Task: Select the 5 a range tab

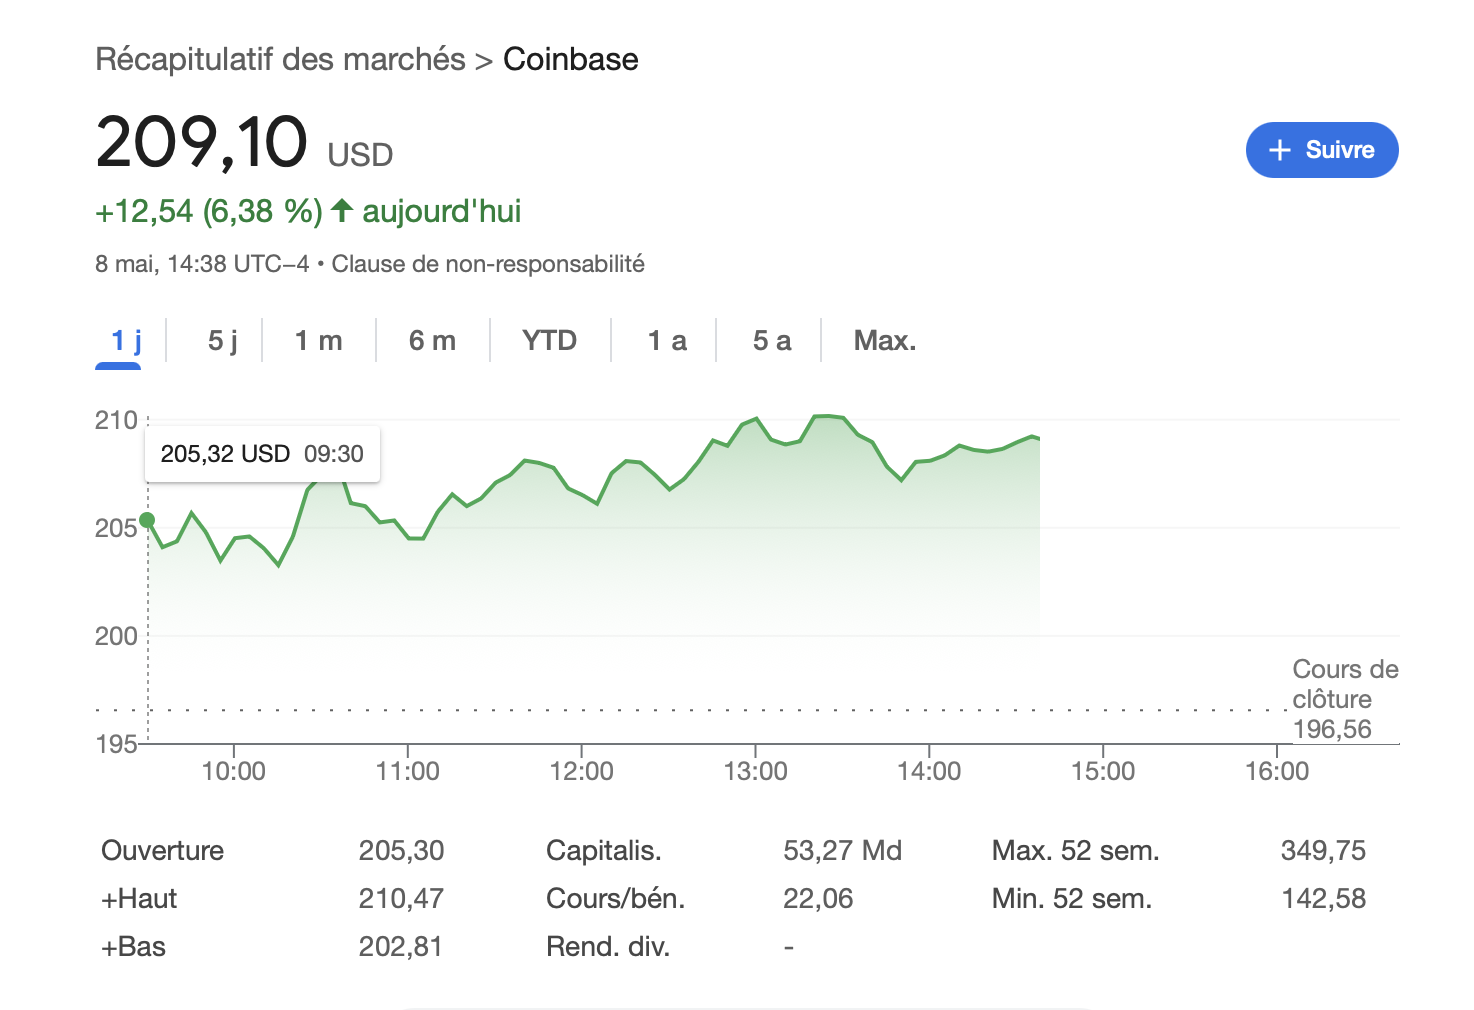Action: click(x=771, y=341)
